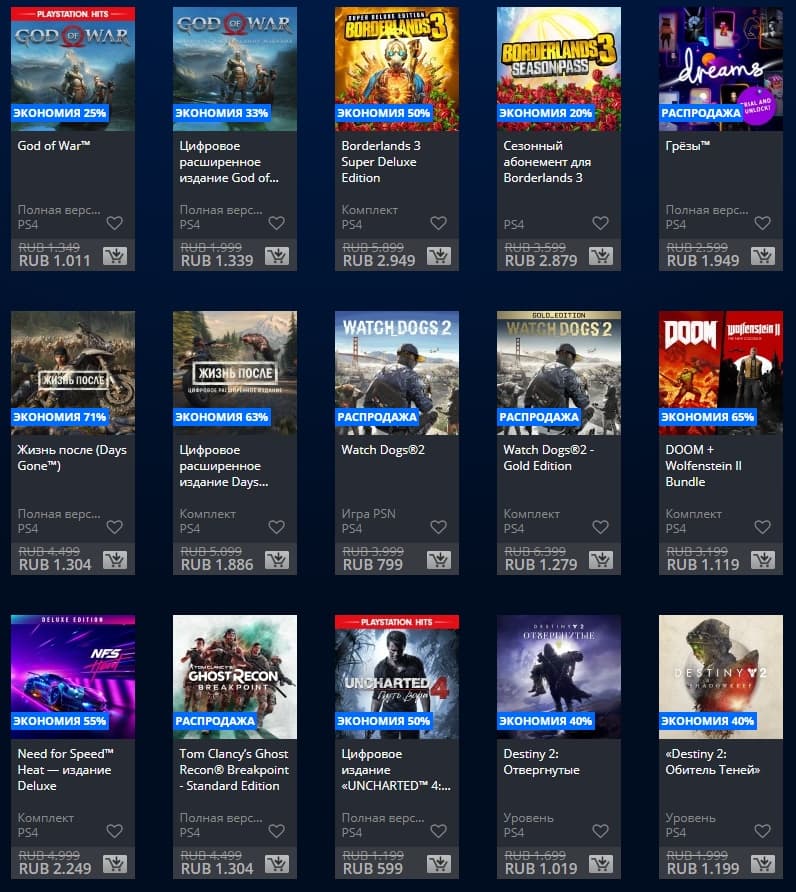The height and width of the screenshot is (892, 796).
Task: Wishlist Ghost Recon Breakpoint with heart
Action: (277, 831)
